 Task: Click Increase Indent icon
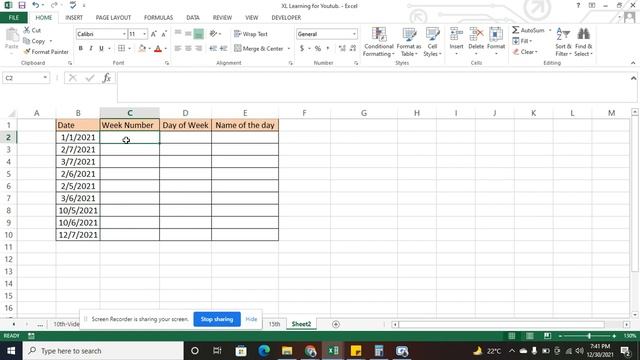(223, 49)
